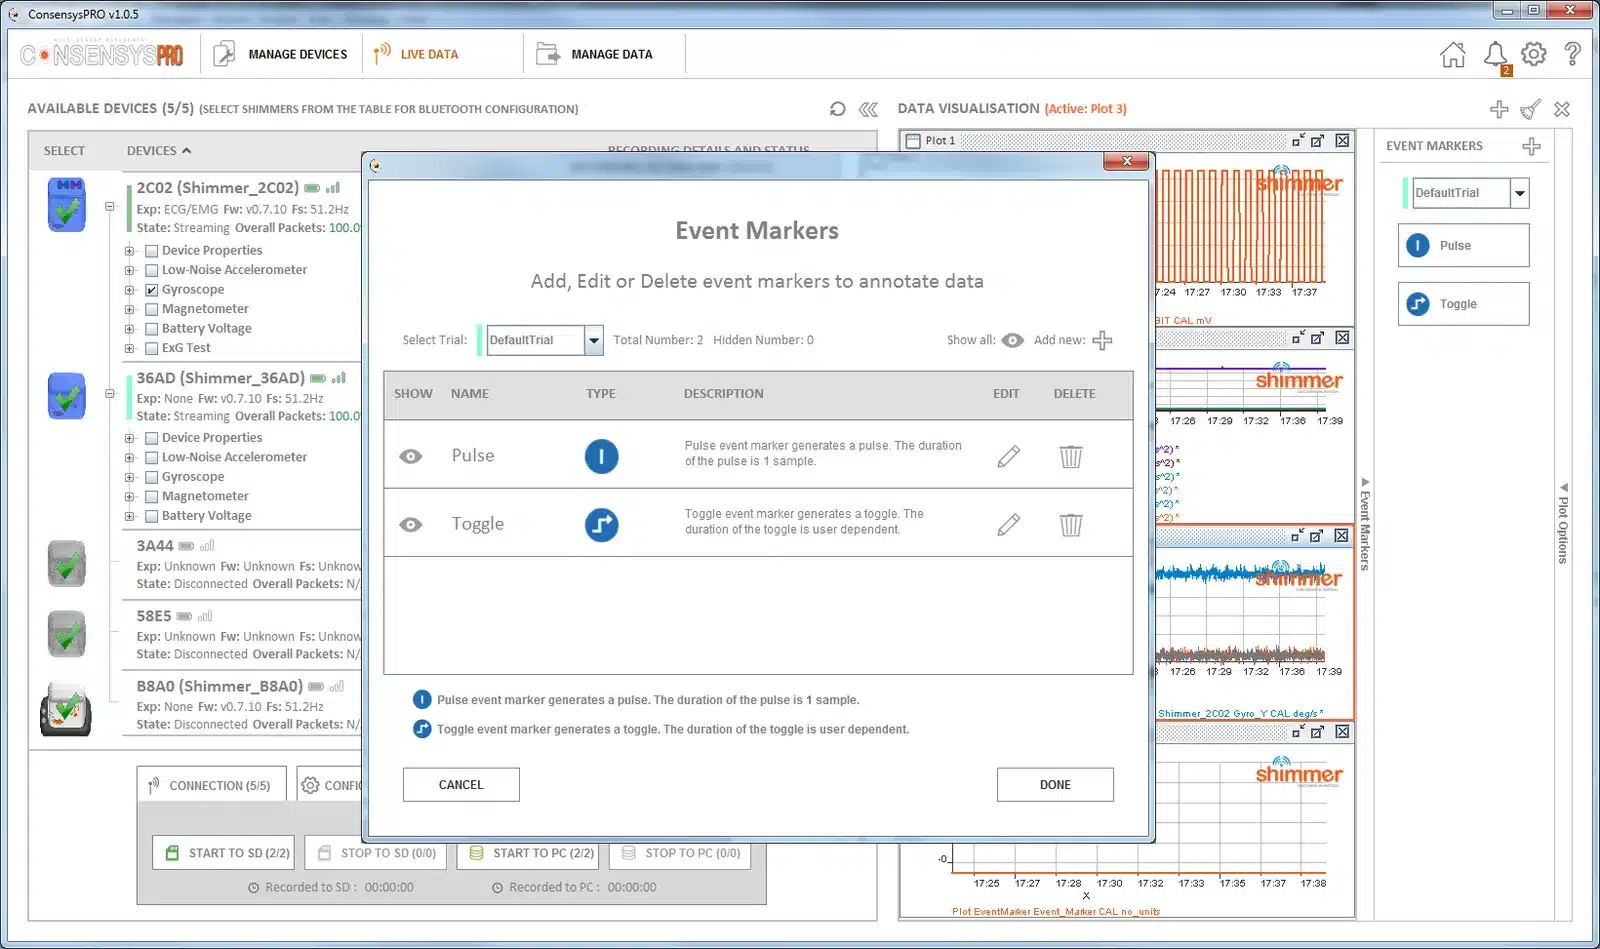This screenshot has height=949, width=1600.
Task: Edit the Pulse event marker
Action: (1009, 456)
